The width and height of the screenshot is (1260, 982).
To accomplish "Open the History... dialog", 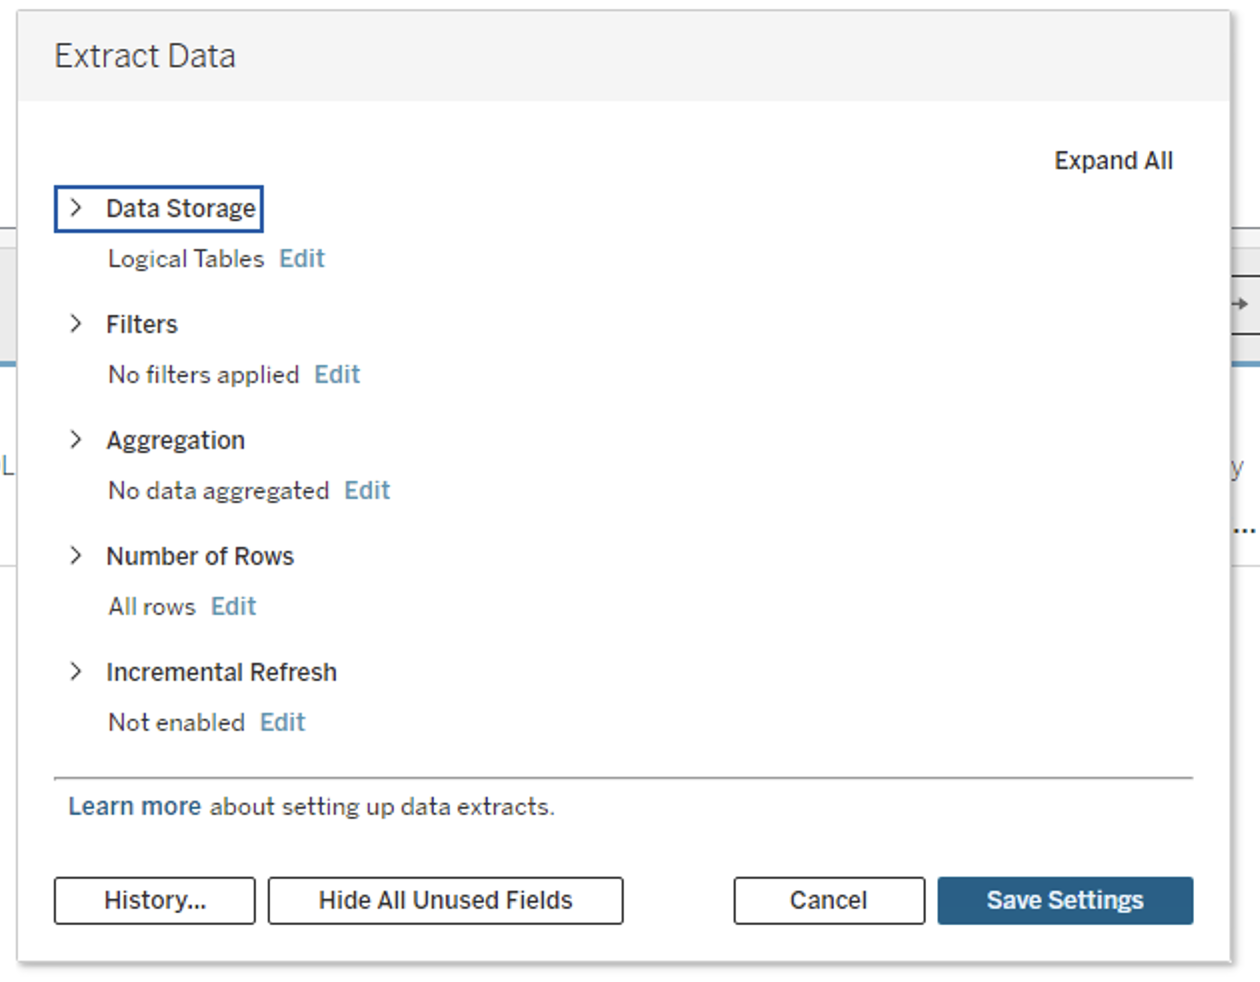I will [155, 901].
